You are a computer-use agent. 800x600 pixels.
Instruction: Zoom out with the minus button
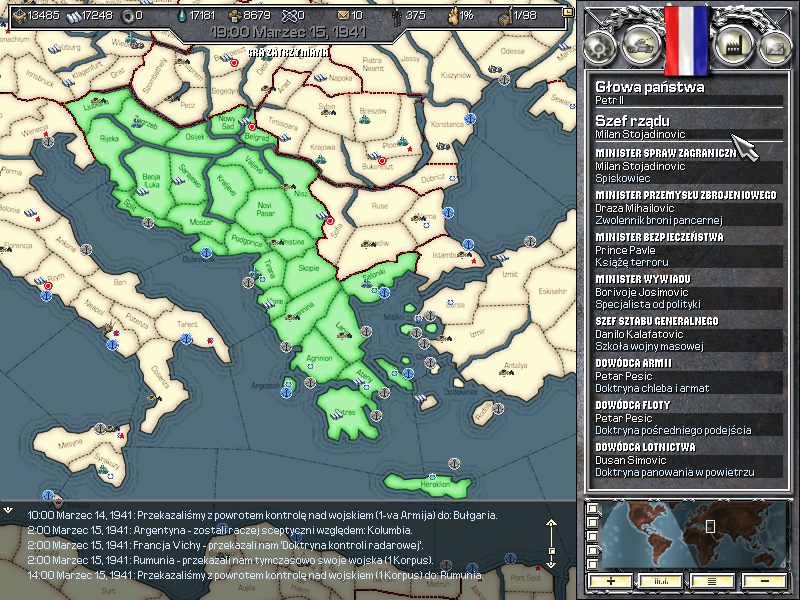(x=764, y=581)
